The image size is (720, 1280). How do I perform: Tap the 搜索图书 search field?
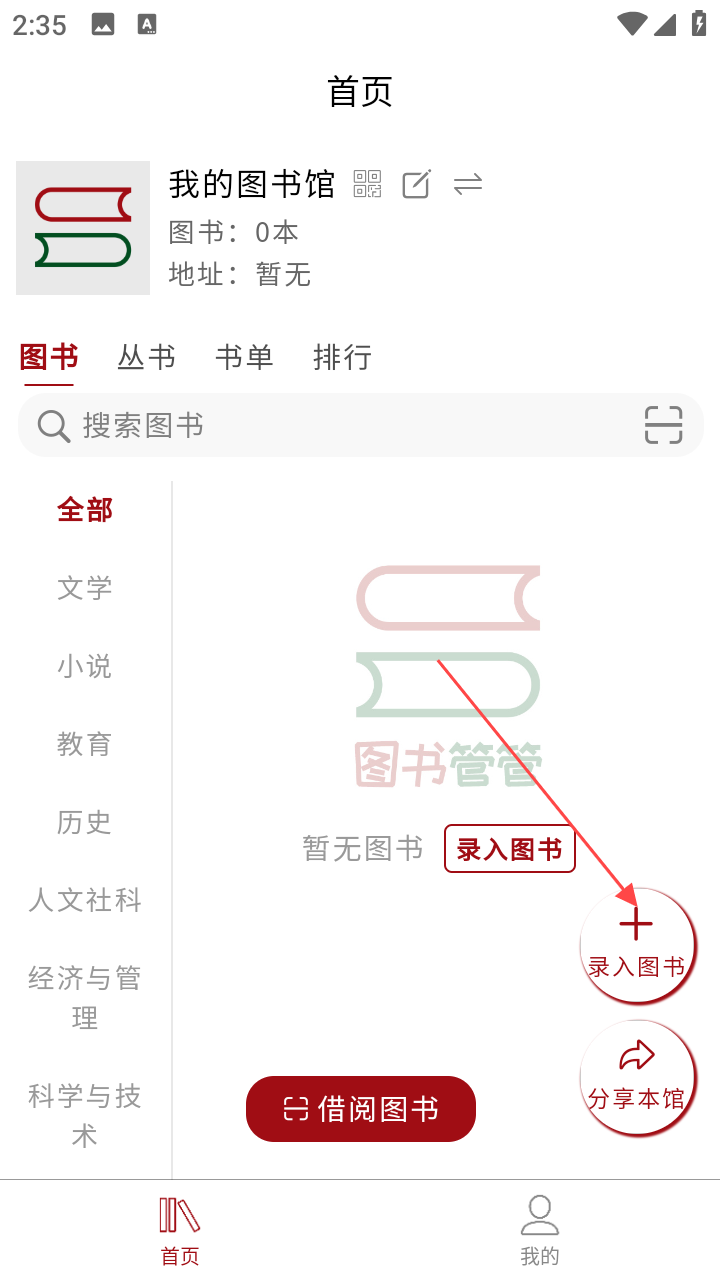(x=361, y=425)
